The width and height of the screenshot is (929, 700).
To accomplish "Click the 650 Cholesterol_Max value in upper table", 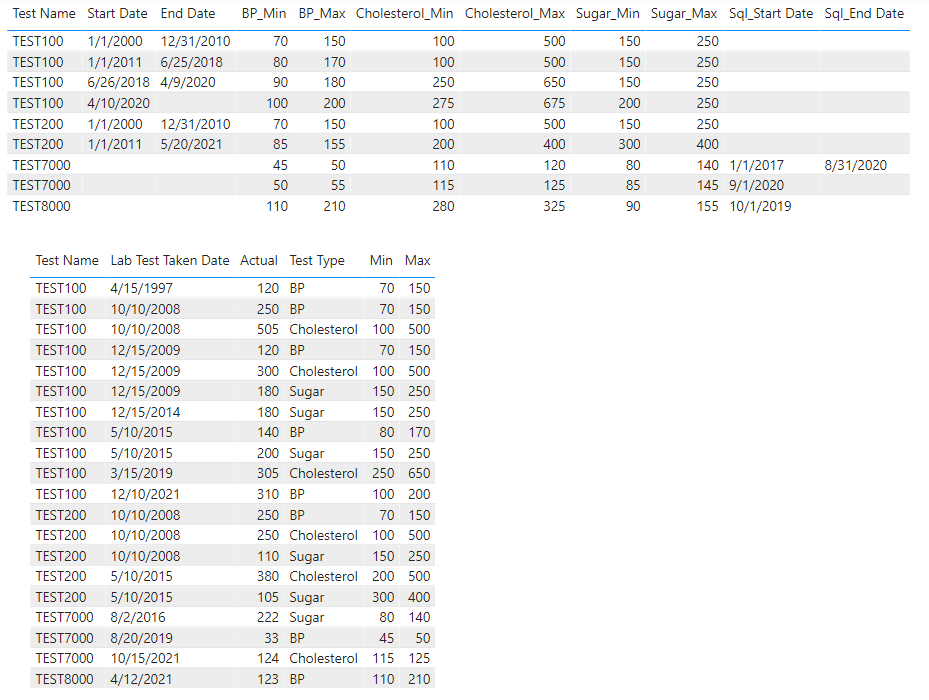I will pos(554,82).
